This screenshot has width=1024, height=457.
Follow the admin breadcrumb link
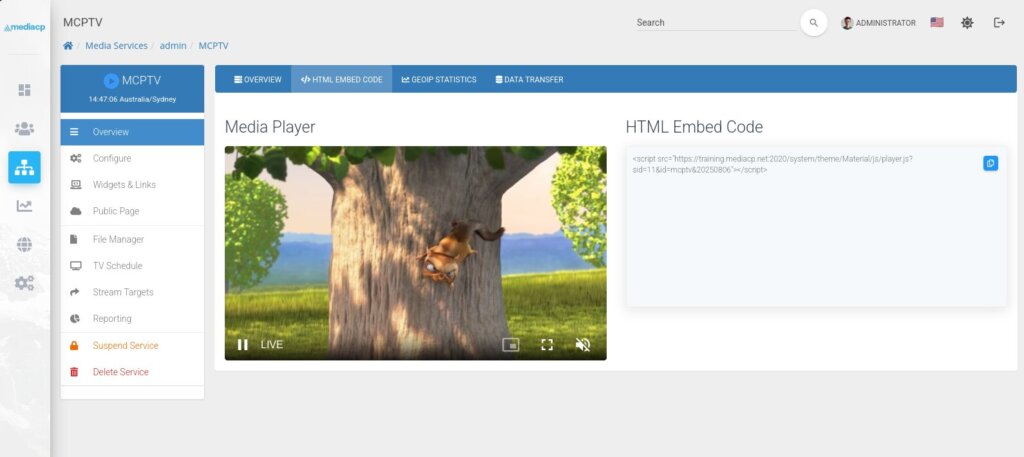click(x=173, y=46)
